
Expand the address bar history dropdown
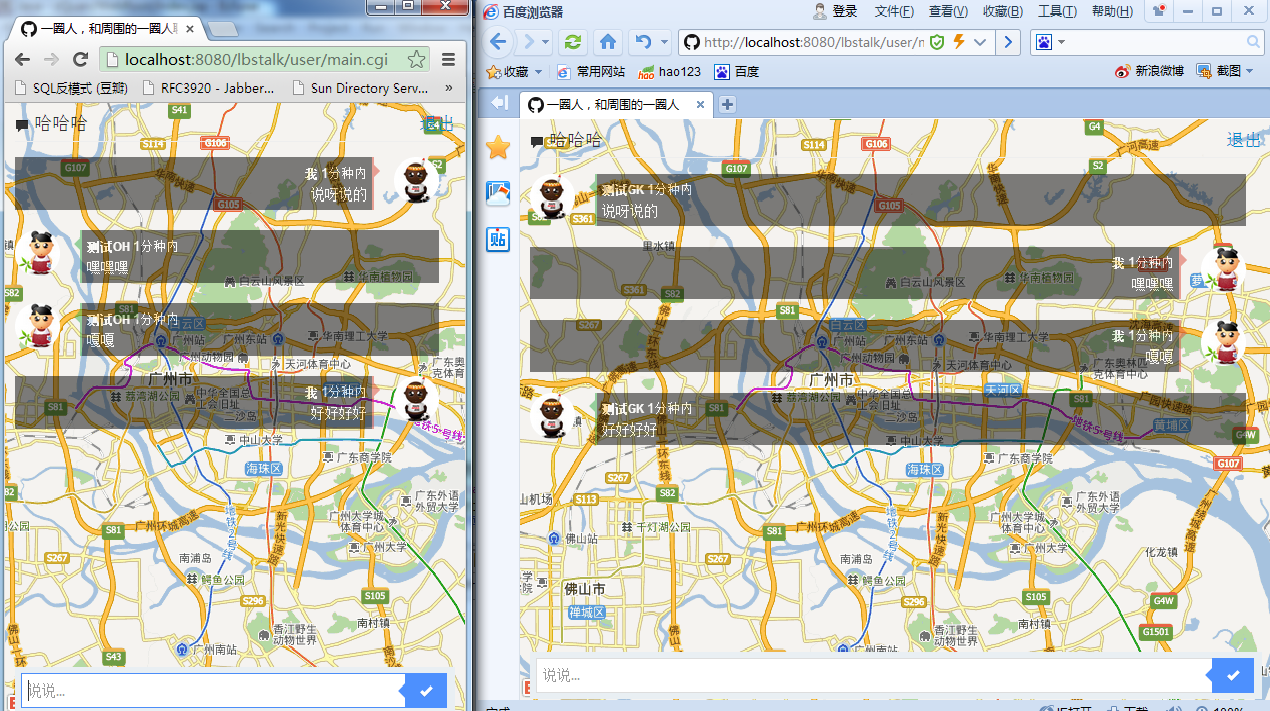980,42
